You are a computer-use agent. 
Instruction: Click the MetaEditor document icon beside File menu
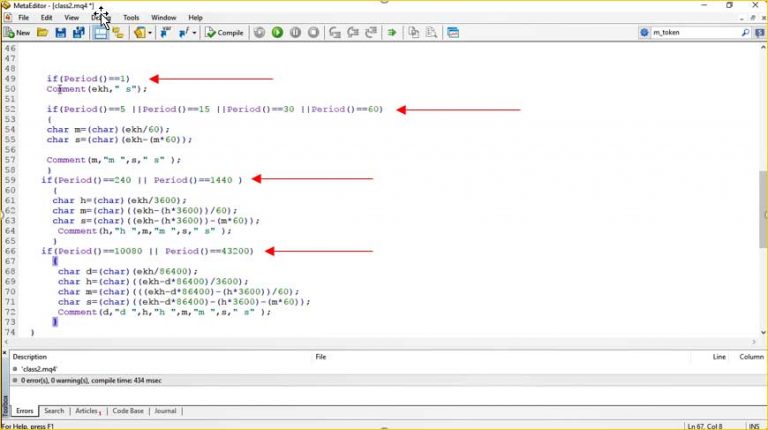[x=8, y=18]
